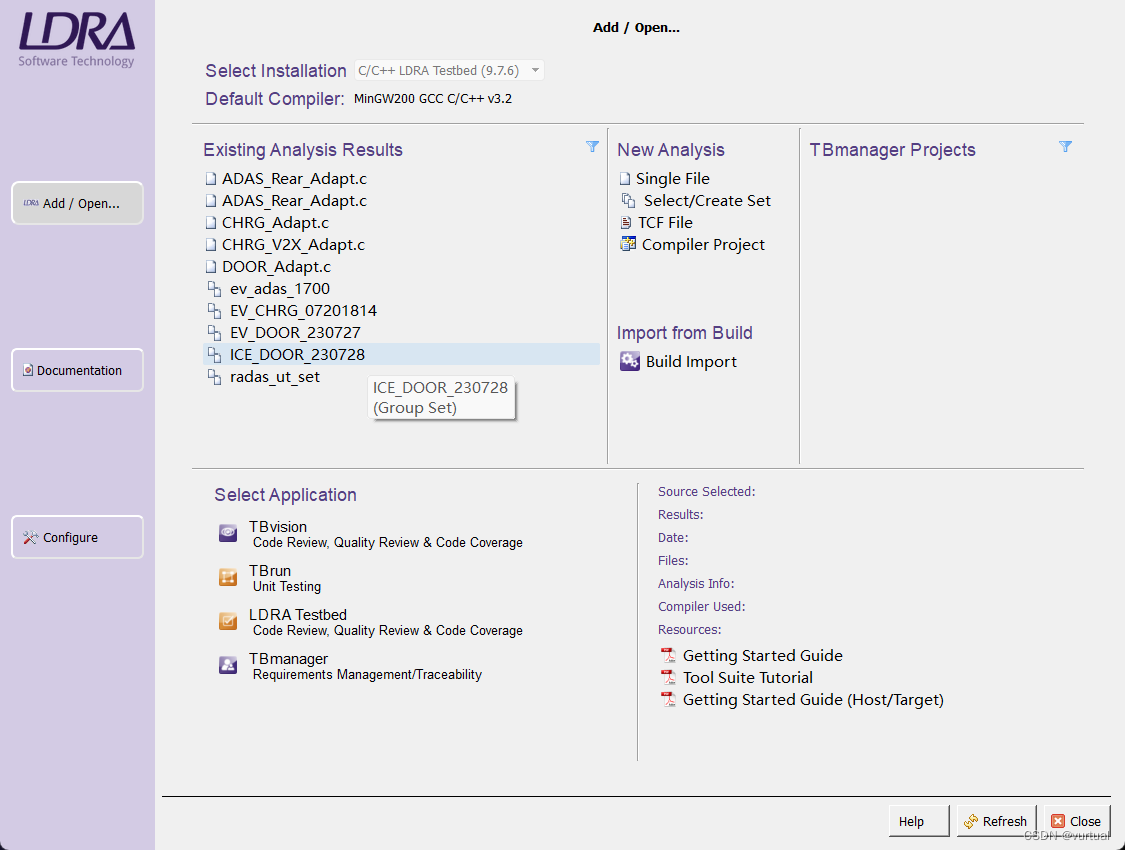Viewport: 1125px width, 850px height.
Task: Start a Single File analysis
Action: point(672,179)
